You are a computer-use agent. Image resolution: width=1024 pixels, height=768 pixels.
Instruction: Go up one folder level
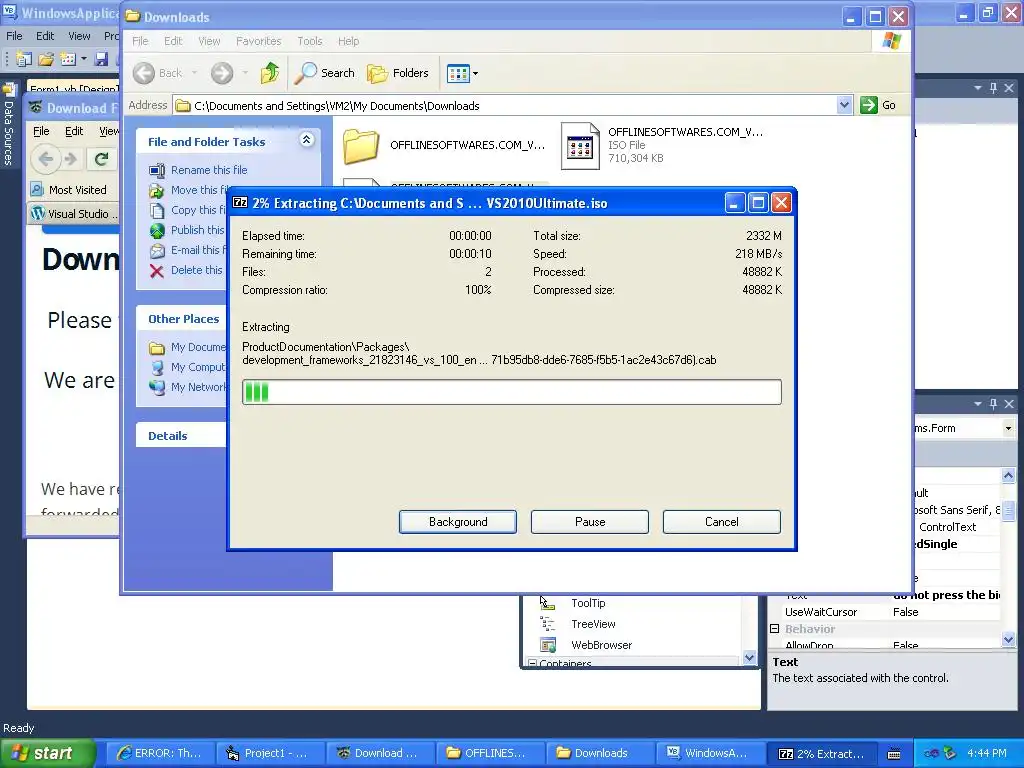tap(270, 73)
